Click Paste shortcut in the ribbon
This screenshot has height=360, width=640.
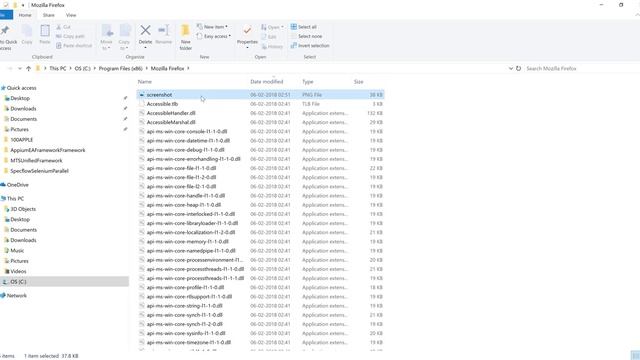pos(74,46)
